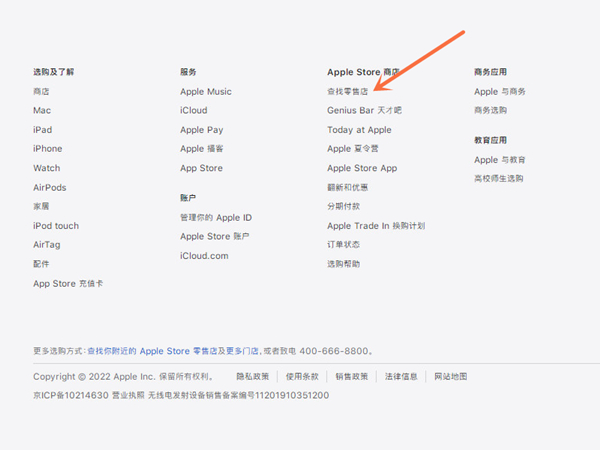The image size is (600, 450).
Task: Open the 高校师生选购 link
Action: (x=499, y=179)
